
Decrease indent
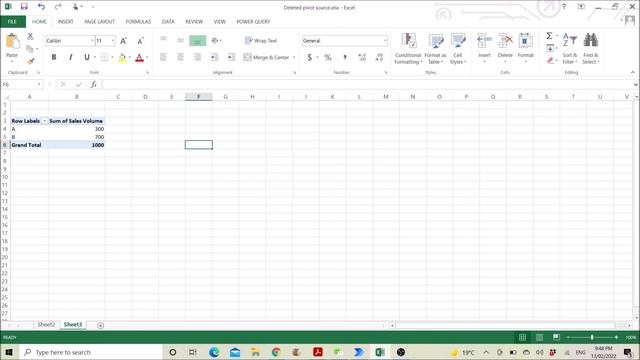point(214,57)
